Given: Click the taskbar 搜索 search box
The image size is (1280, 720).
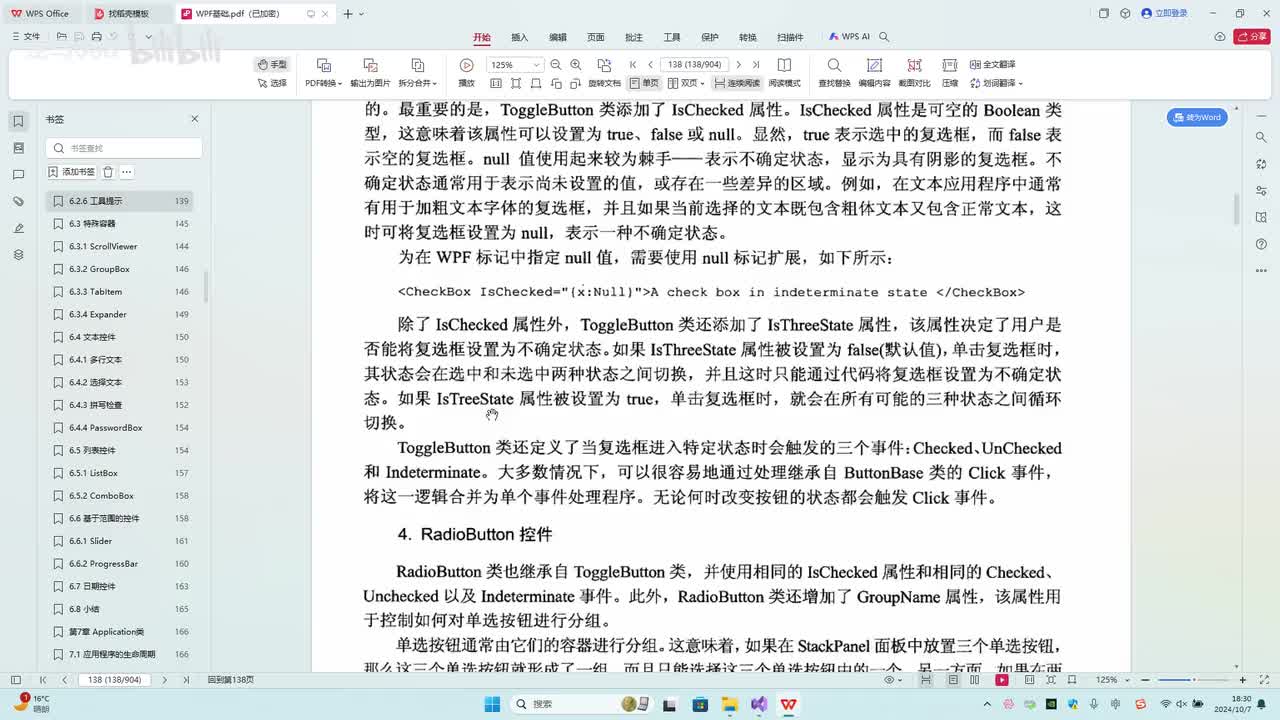Looking at the screenshot, I should click(x=583, y=704).
